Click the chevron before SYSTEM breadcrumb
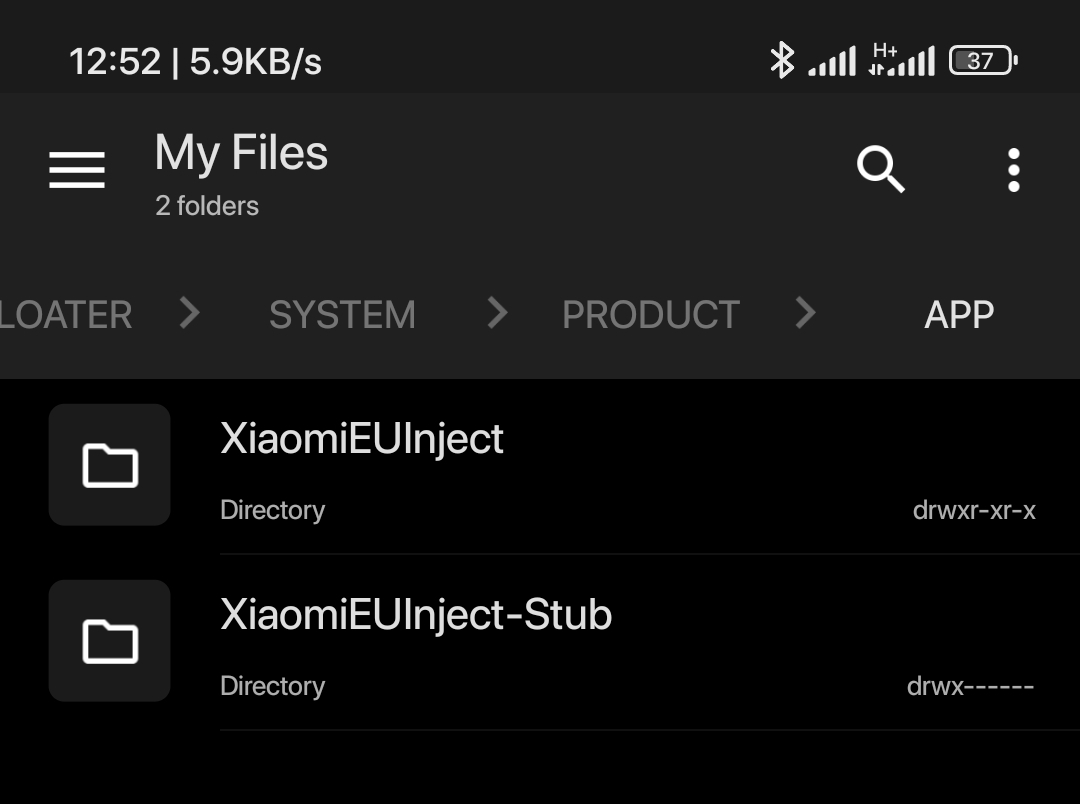 click(189, 313)
